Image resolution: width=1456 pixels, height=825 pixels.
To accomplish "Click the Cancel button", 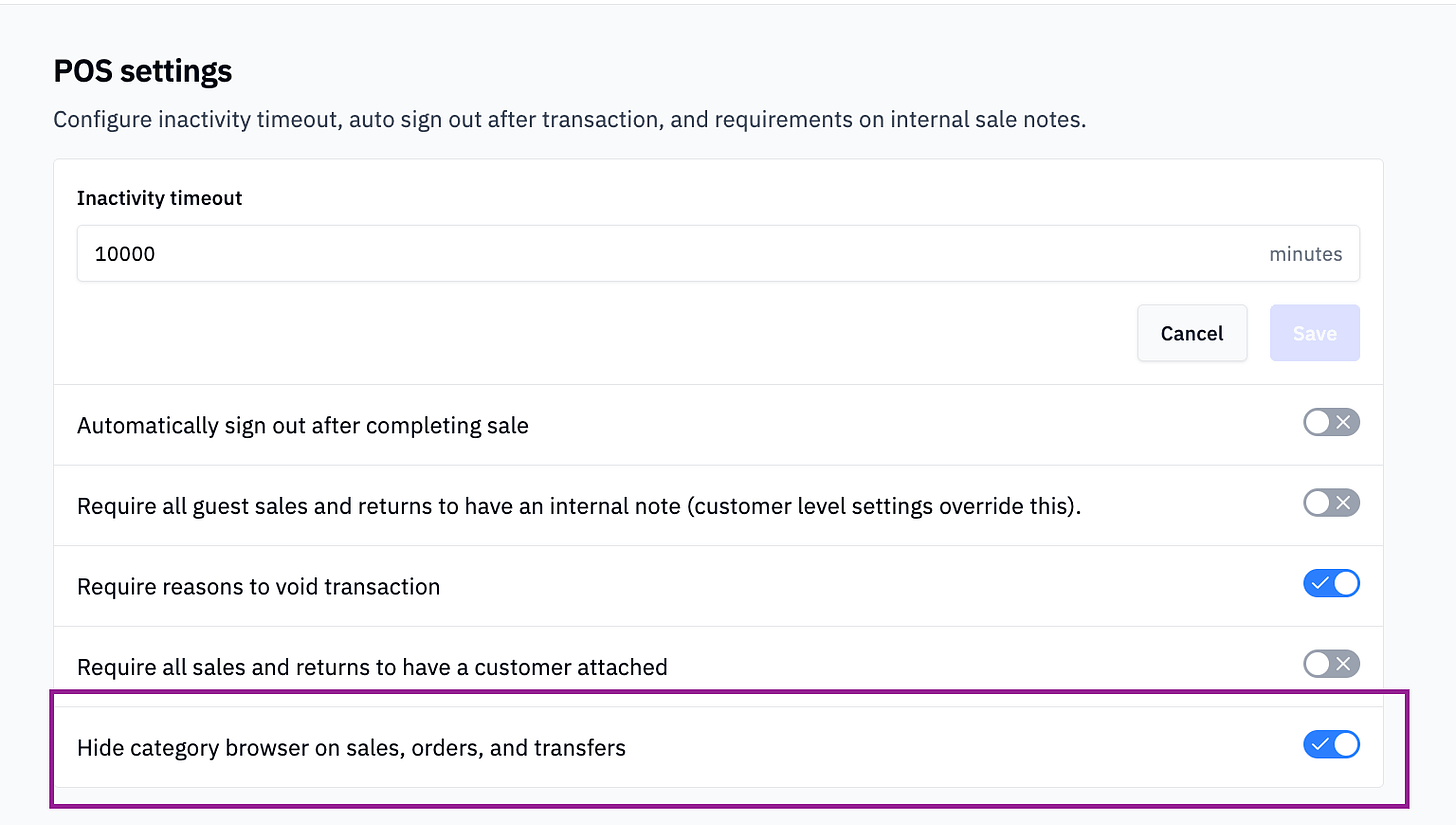I will [1192, 333].
